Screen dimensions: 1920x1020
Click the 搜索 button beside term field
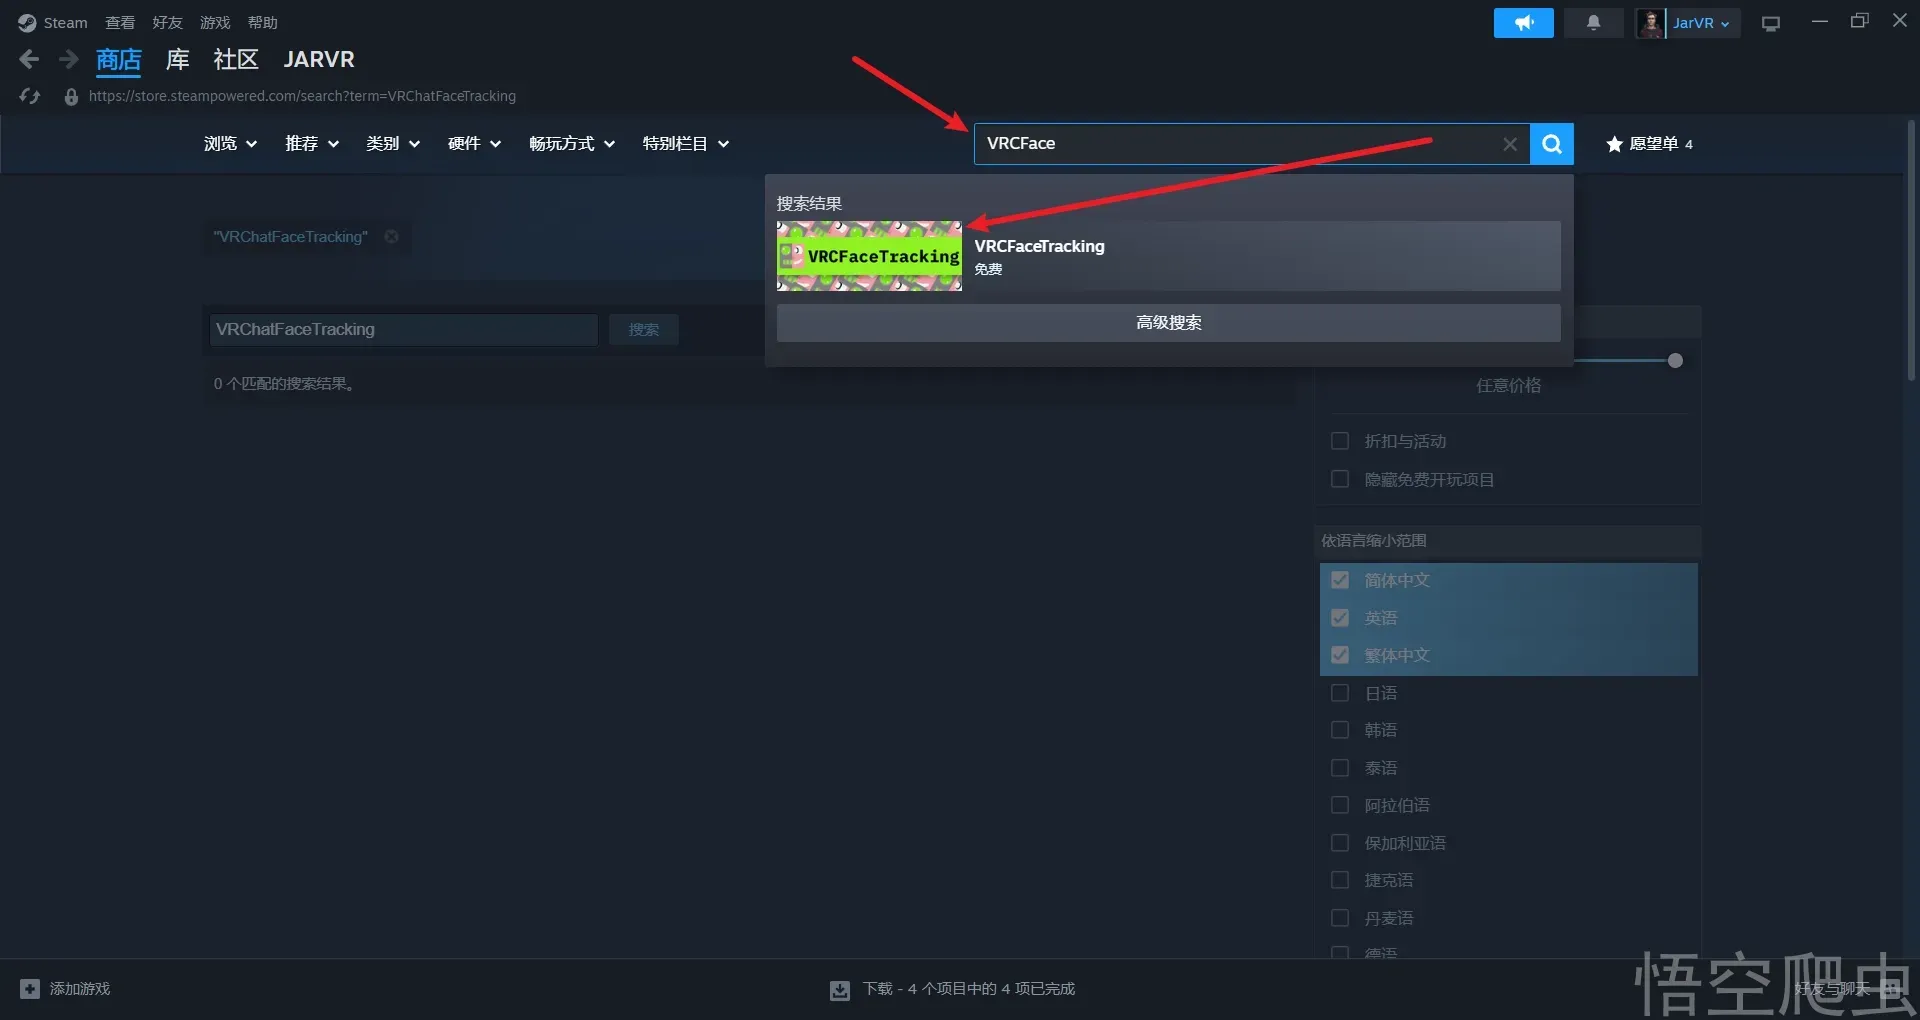644,330
